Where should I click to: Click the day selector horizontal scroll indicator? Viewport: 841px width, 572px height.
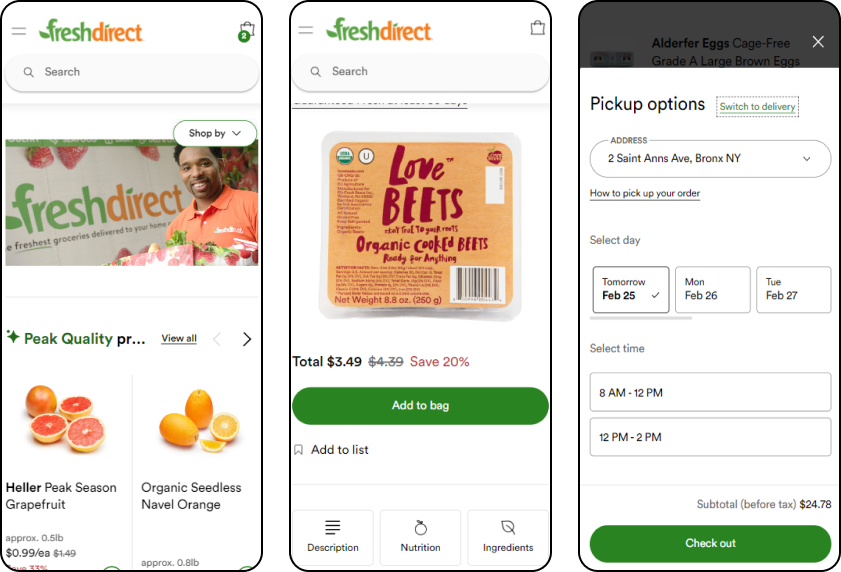(640, 318)
